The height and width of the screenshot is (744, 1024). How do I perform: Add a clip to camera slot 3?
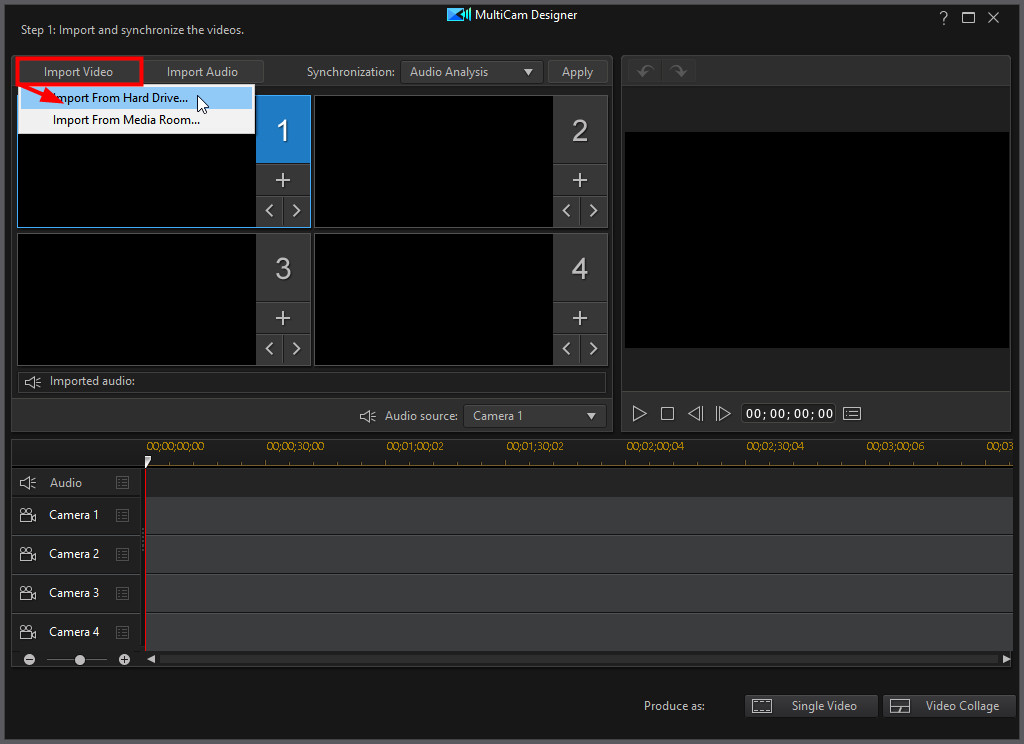coord(283,318)
